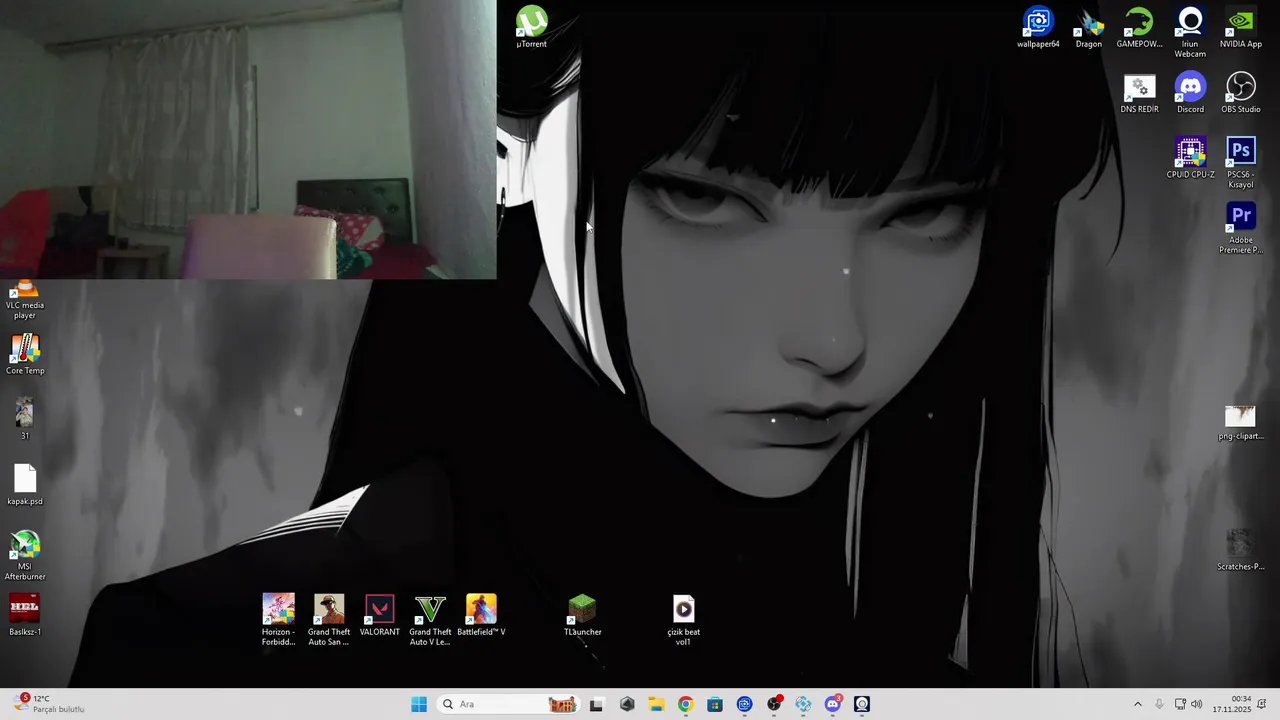Open the µTorrent desktop shortcut
The height and width of the screenshot is (720, 1280).
531,27
